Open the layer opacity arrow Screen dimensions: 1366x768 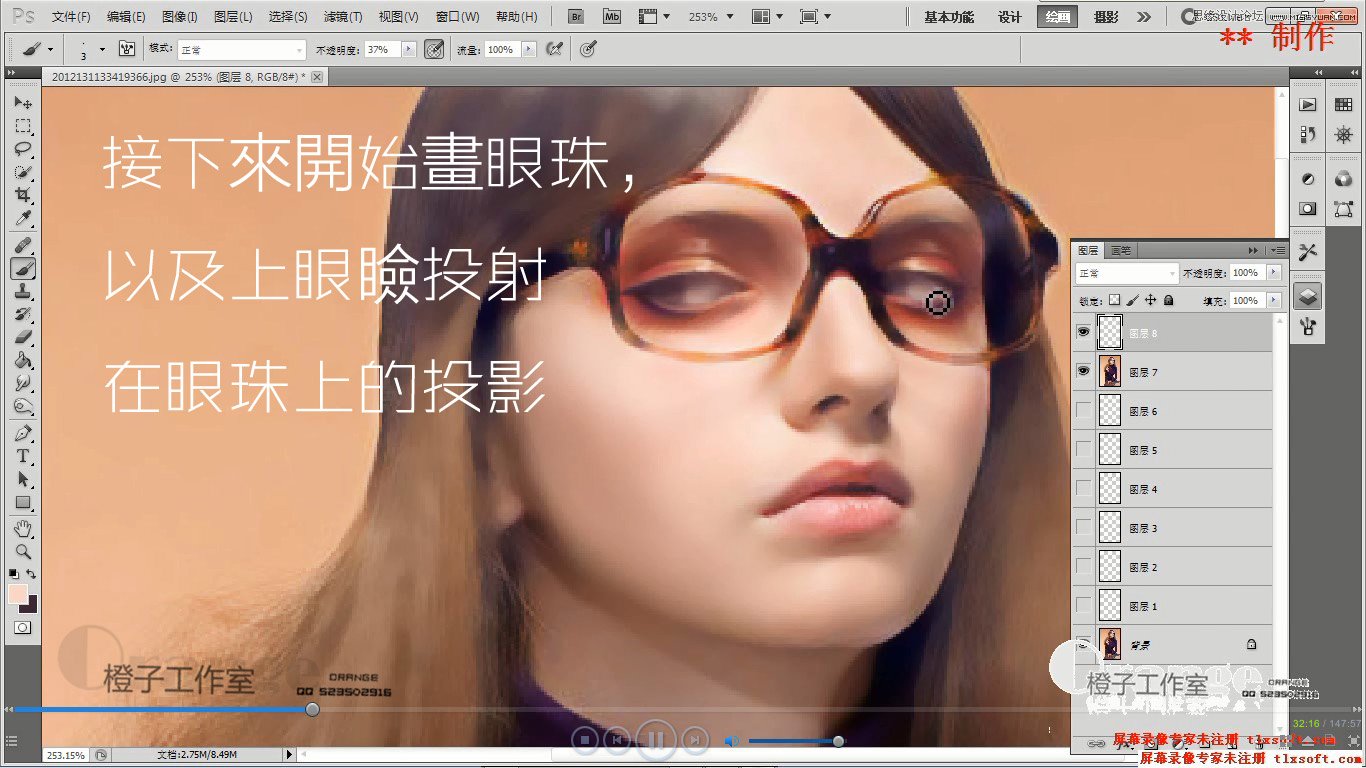(x=1274, y=273)
